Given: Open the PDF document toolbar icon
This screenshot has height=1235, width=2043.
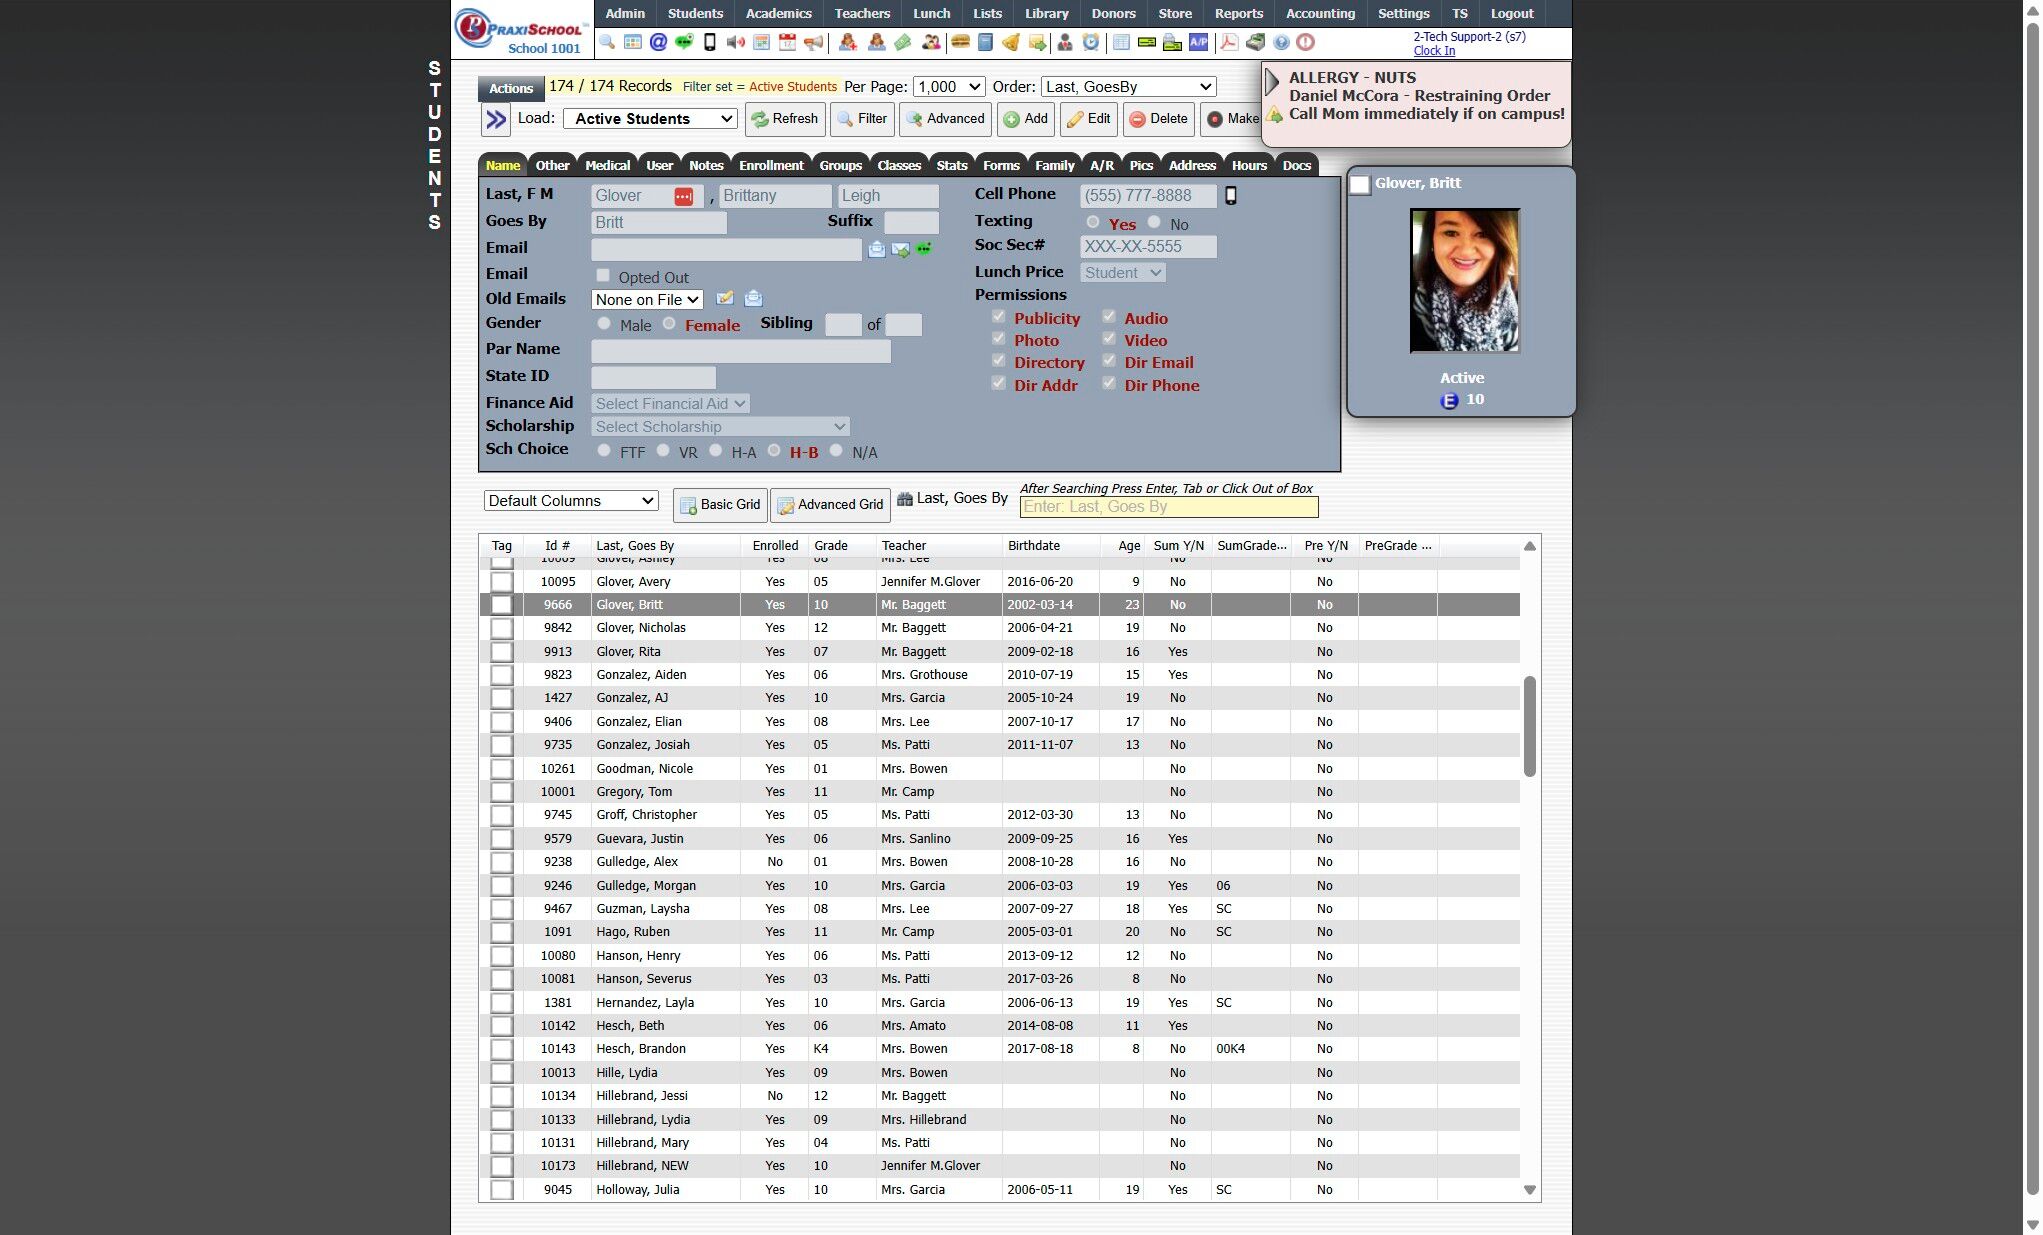Looking at the screenshot, I should pyautogui.click(x=1229, y=42).
